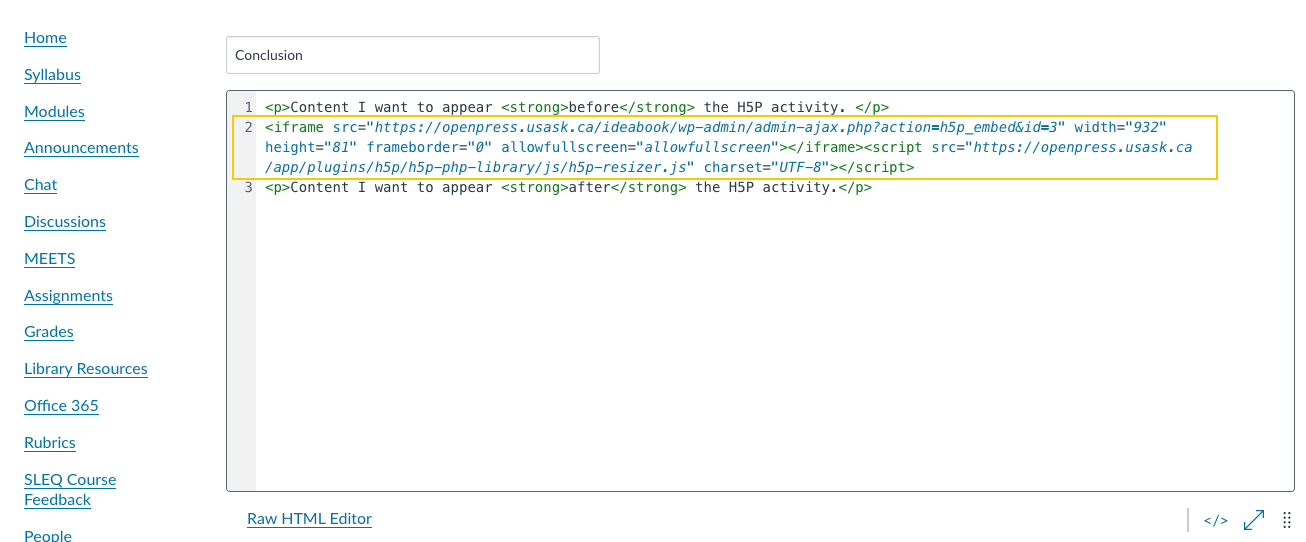
Task: Click the allowfullscreen attribute in the code
Action: pos(640,147)
